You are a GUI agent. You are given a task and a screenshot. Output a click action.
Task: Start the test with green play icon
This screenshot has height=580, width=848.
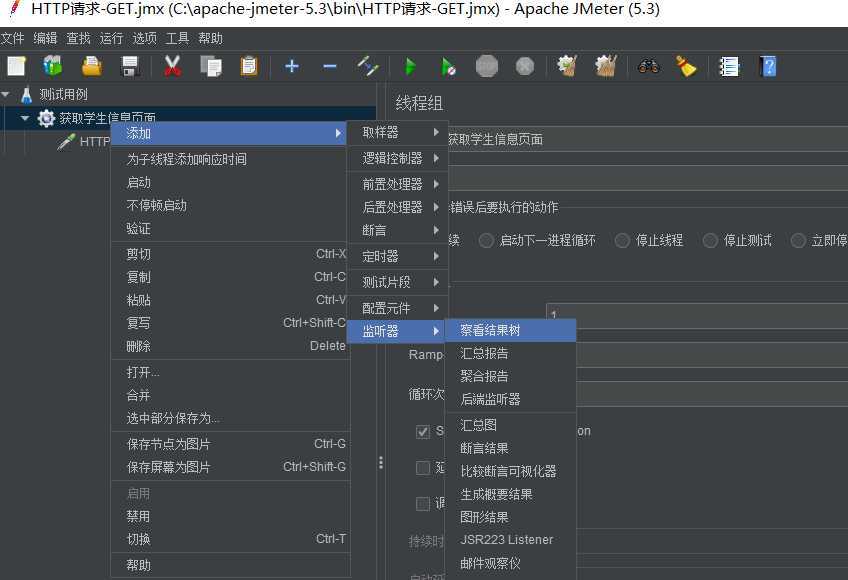coord(410,67)
